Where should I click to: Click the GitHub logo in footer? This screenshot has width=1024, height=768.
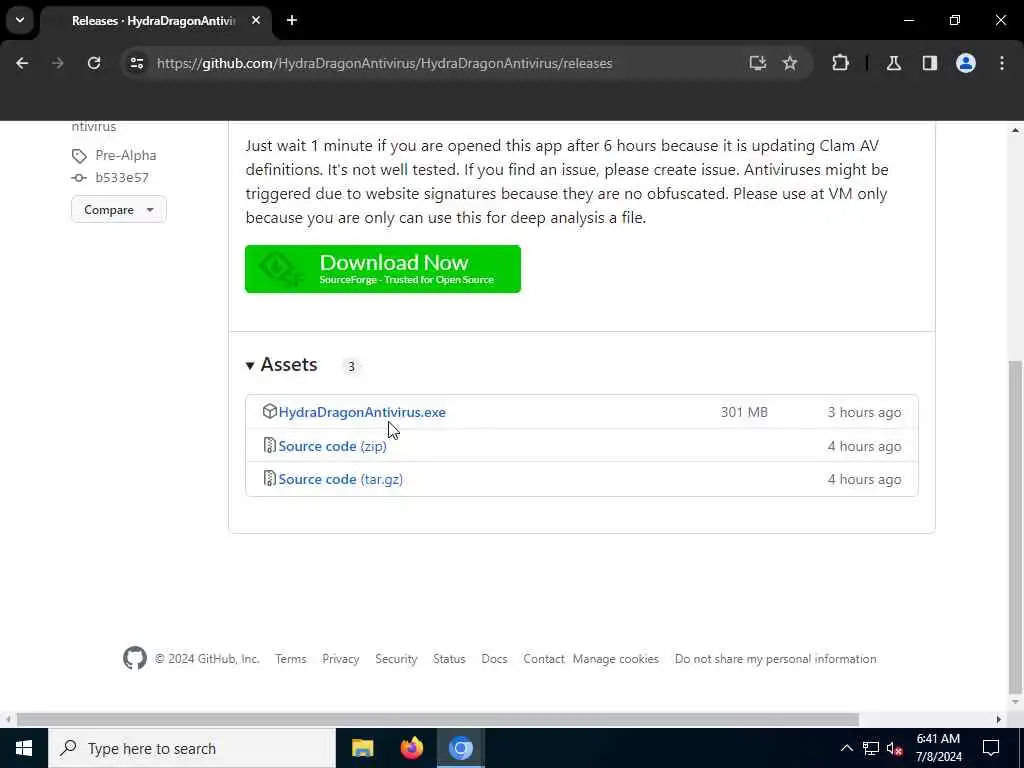[135, 658]
